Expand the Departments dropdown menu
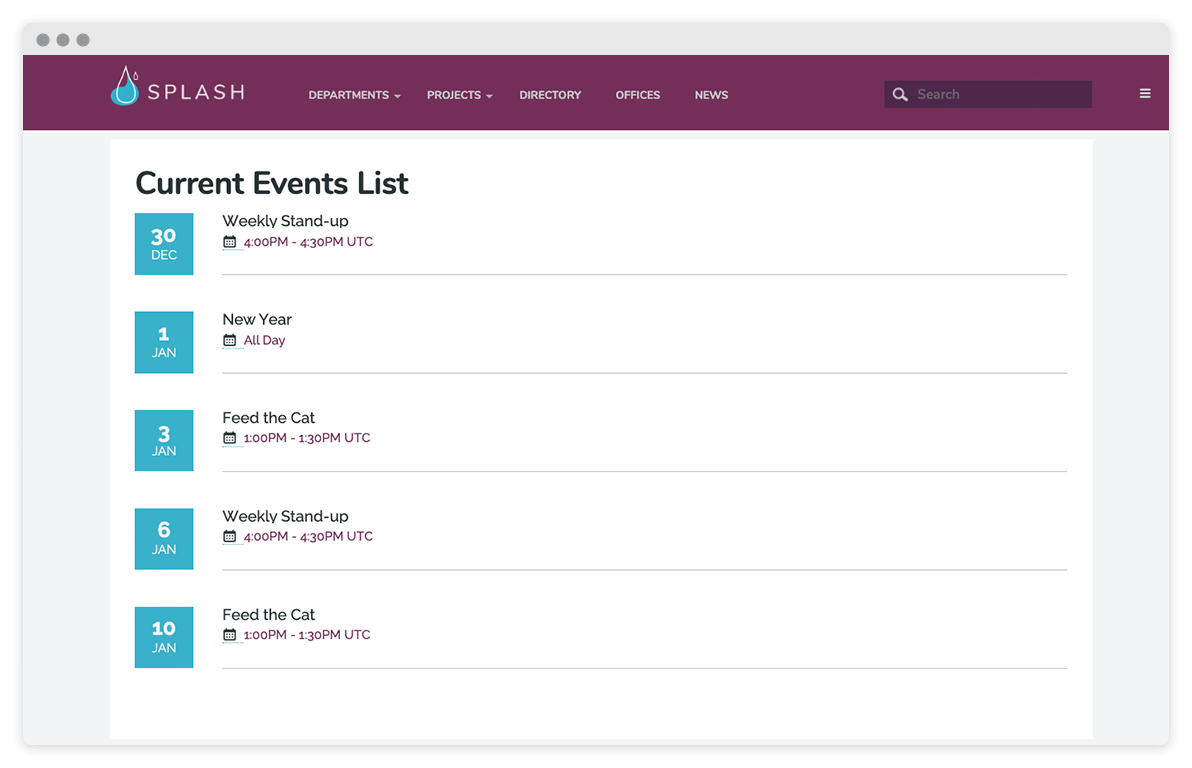 [354, 96]
